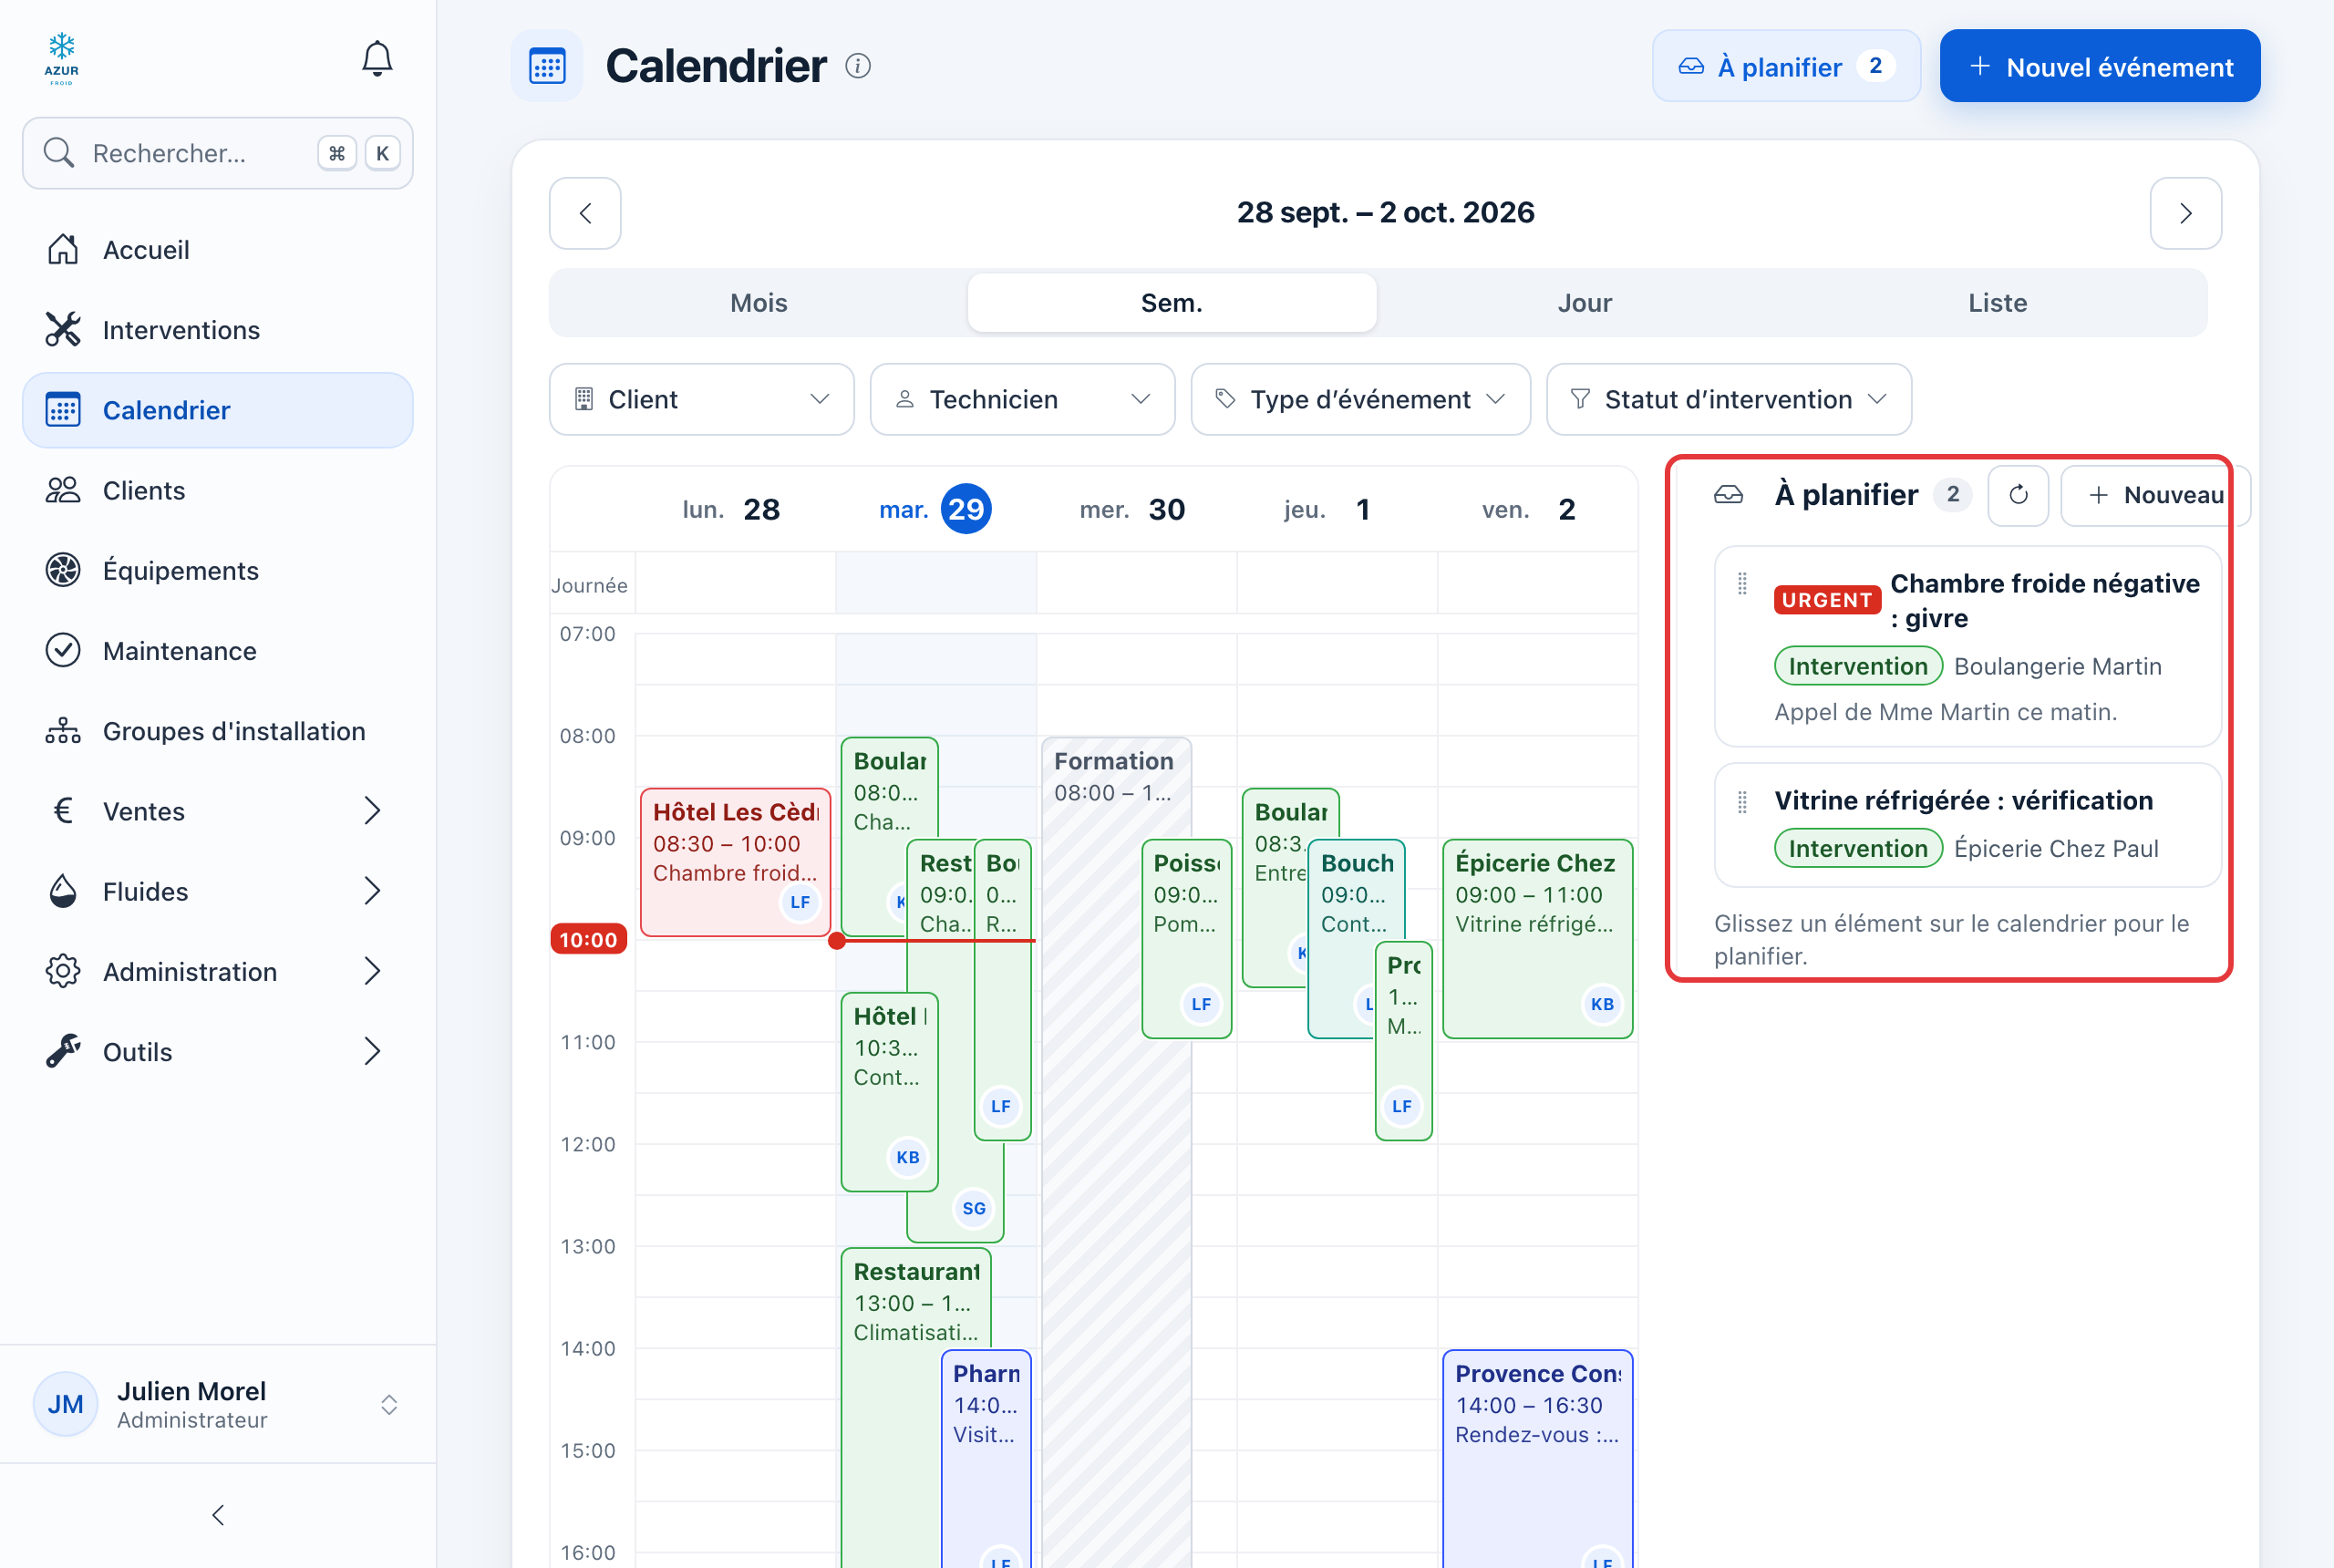Viewport: 2334px width, 1568px height.
Task: Grab drag handle of Vitrine réfrigérée card
Action: pyautogui.click(x=1742, y=801)
